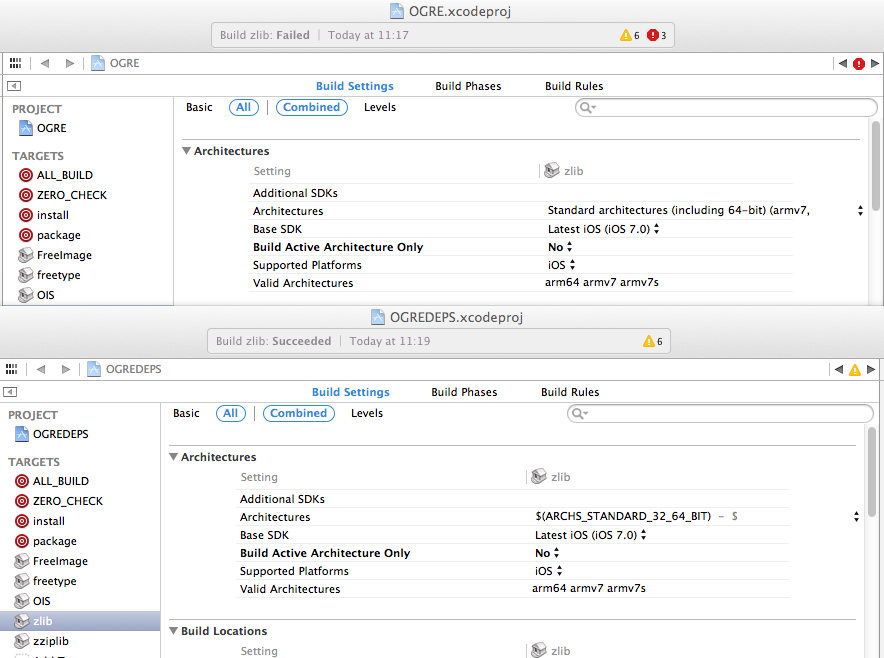Click the build settings search field in OGRE window
The width and height of the screenshot is (884, 658).
pos(726,107)
